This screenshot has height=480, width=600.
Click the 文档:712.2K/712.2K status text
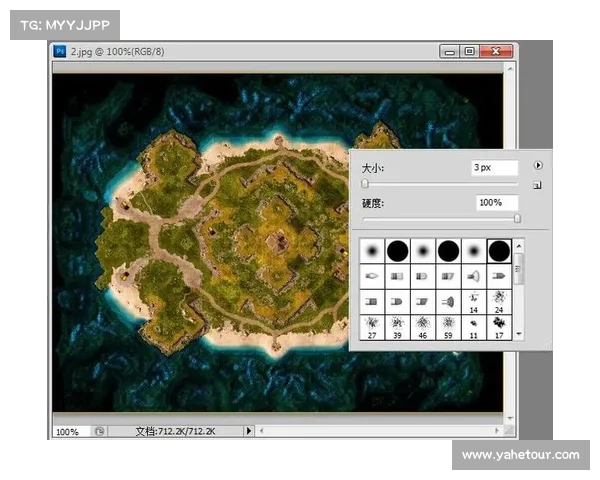pyautogui.click(x=175, y=431)
